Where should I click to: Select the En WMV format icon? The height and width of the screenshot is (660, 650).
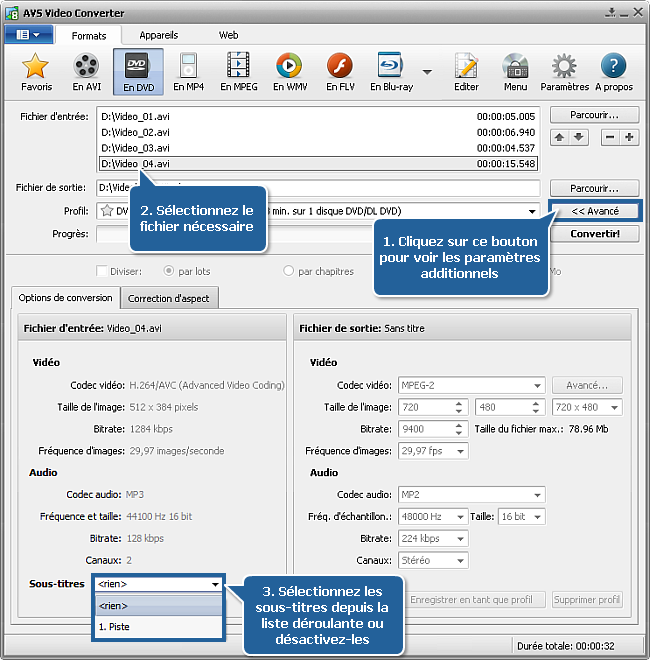point(290,72)
